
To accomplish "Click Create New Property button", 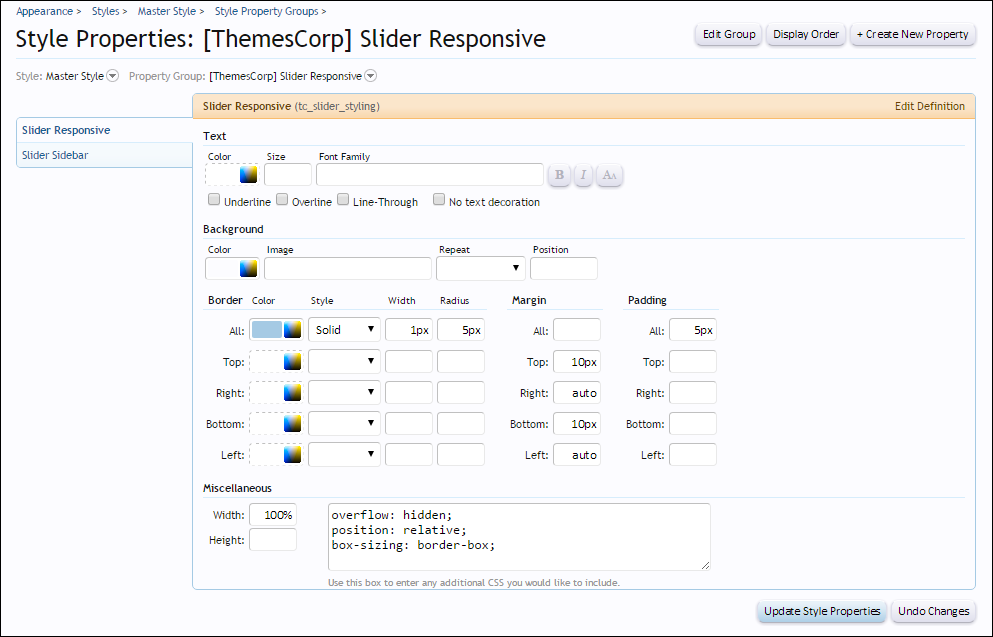I will (x=913, y=34).
